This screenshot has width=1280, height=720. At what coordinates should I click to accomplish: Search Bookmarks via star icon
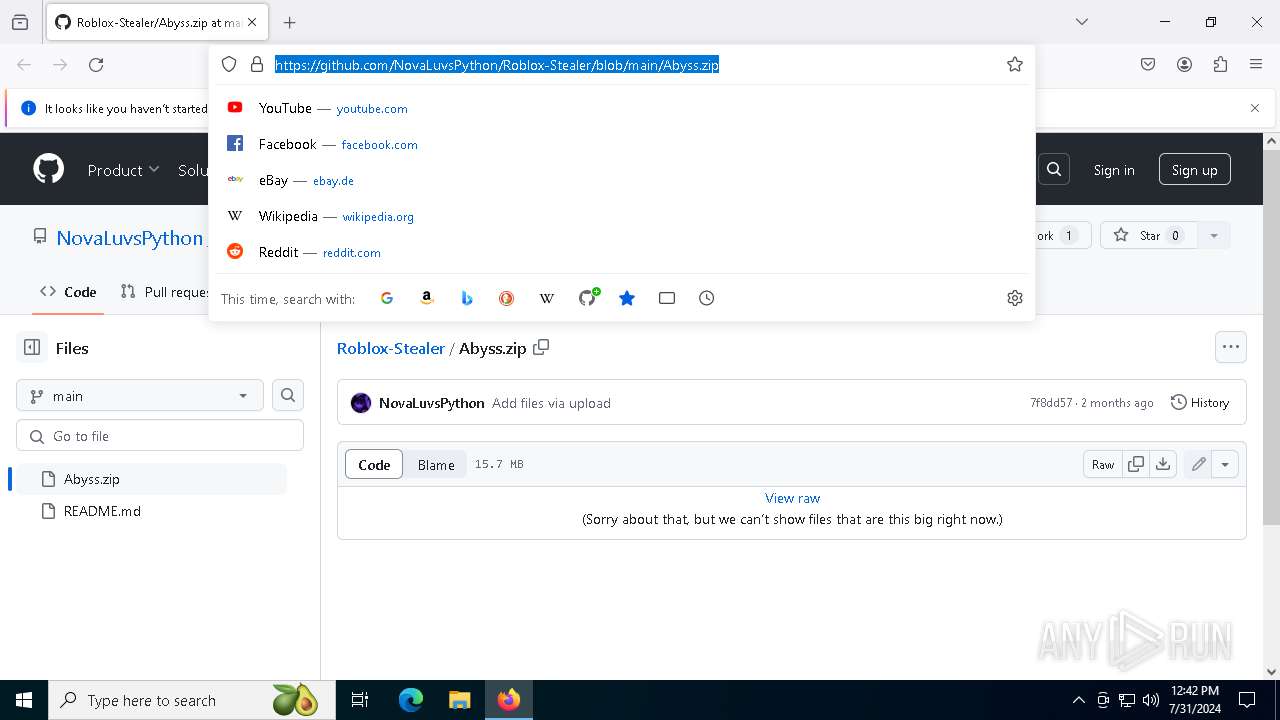tap(627, 298)
